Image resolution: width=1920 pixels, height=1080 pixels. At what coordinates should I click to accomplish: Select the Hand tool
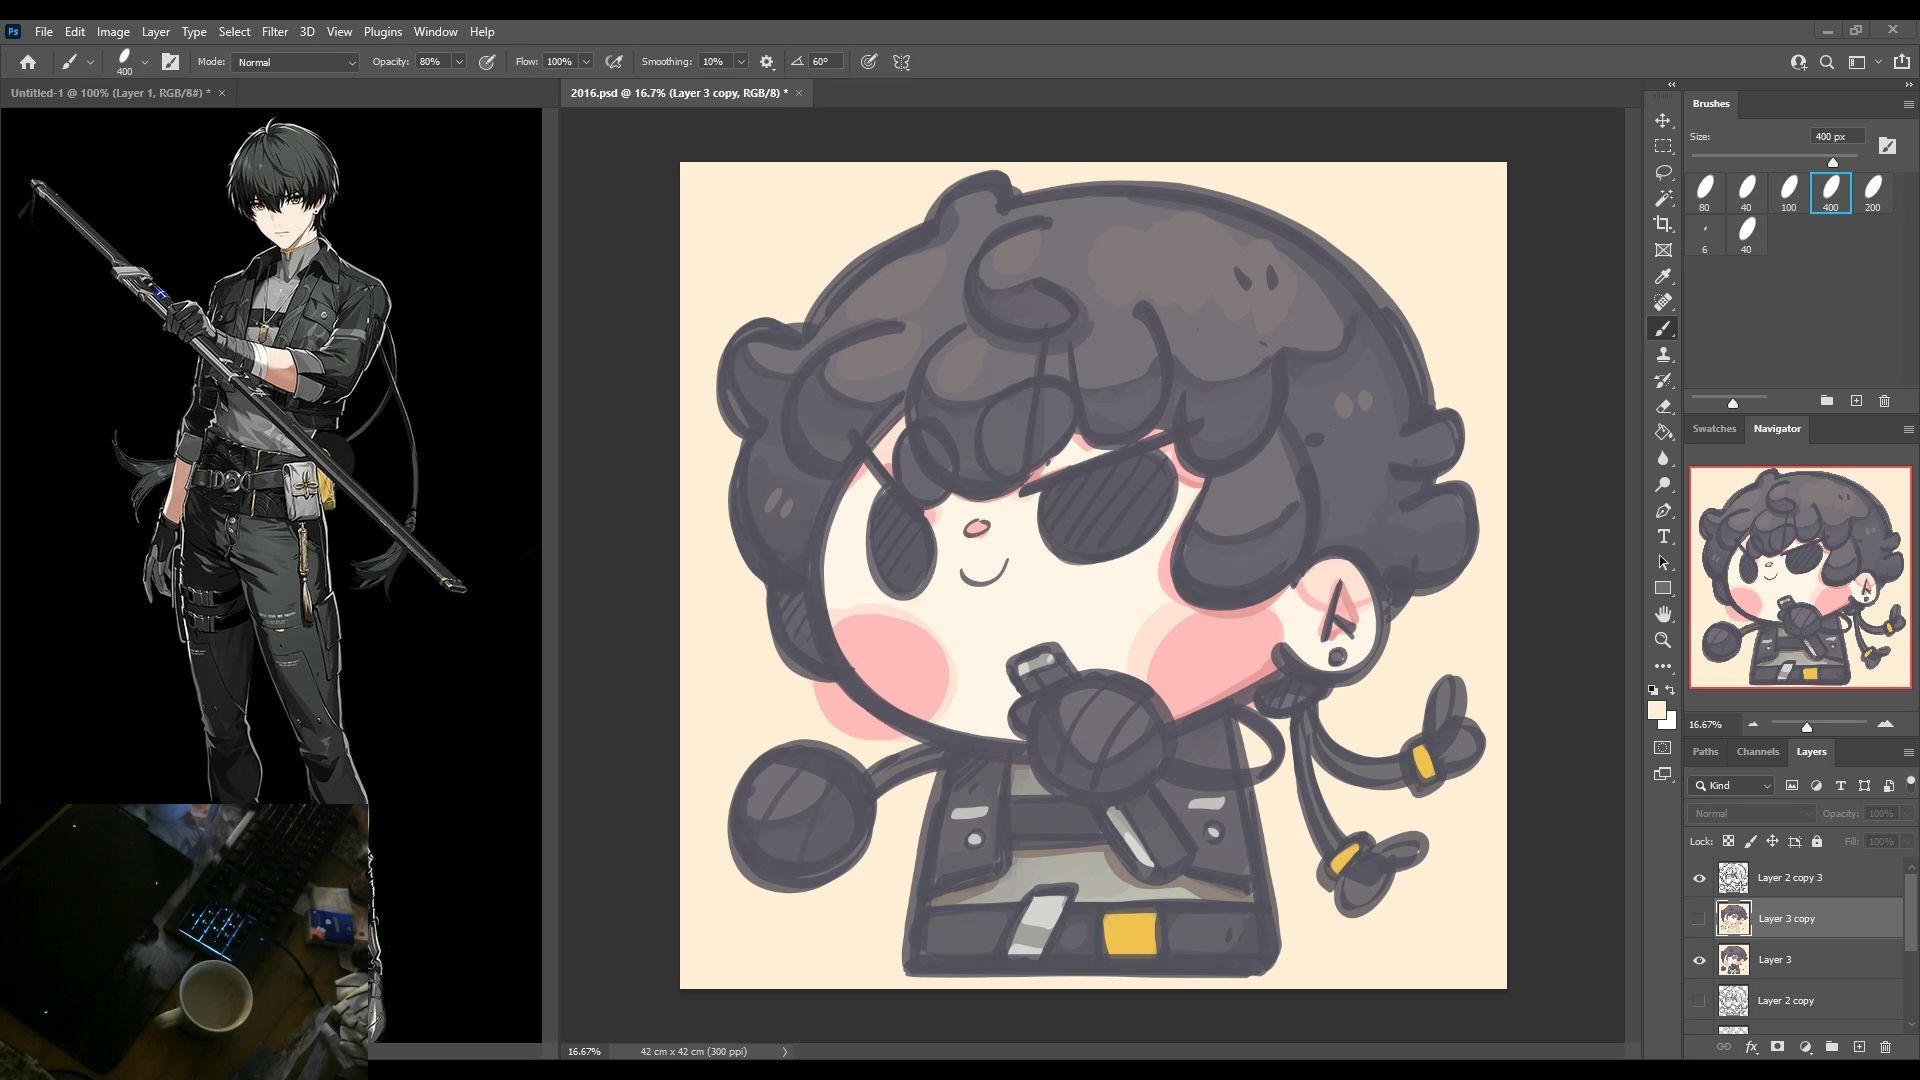pos(1663,614)
